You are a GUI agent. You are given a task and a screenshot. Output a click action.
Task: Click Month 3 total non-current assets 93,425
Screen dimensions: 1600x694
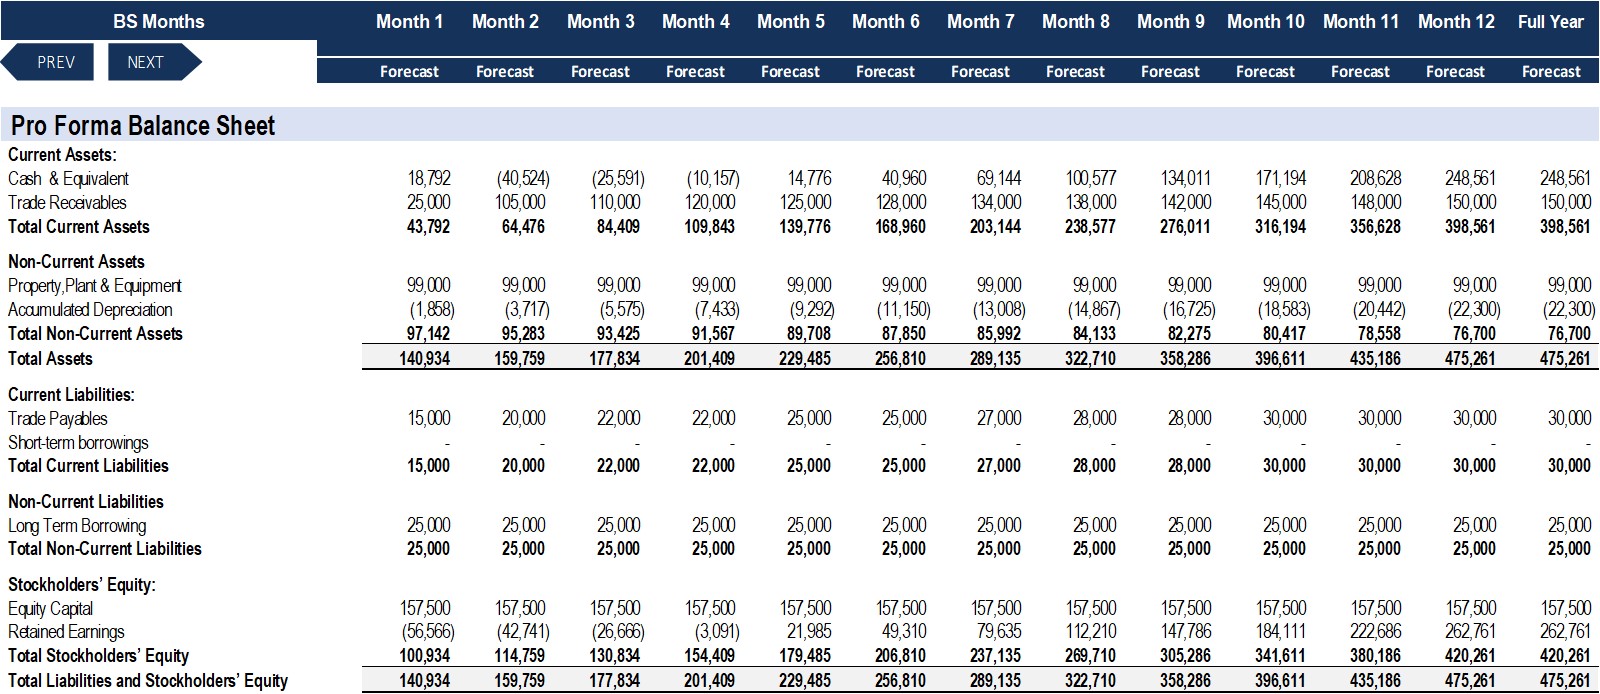618,334
